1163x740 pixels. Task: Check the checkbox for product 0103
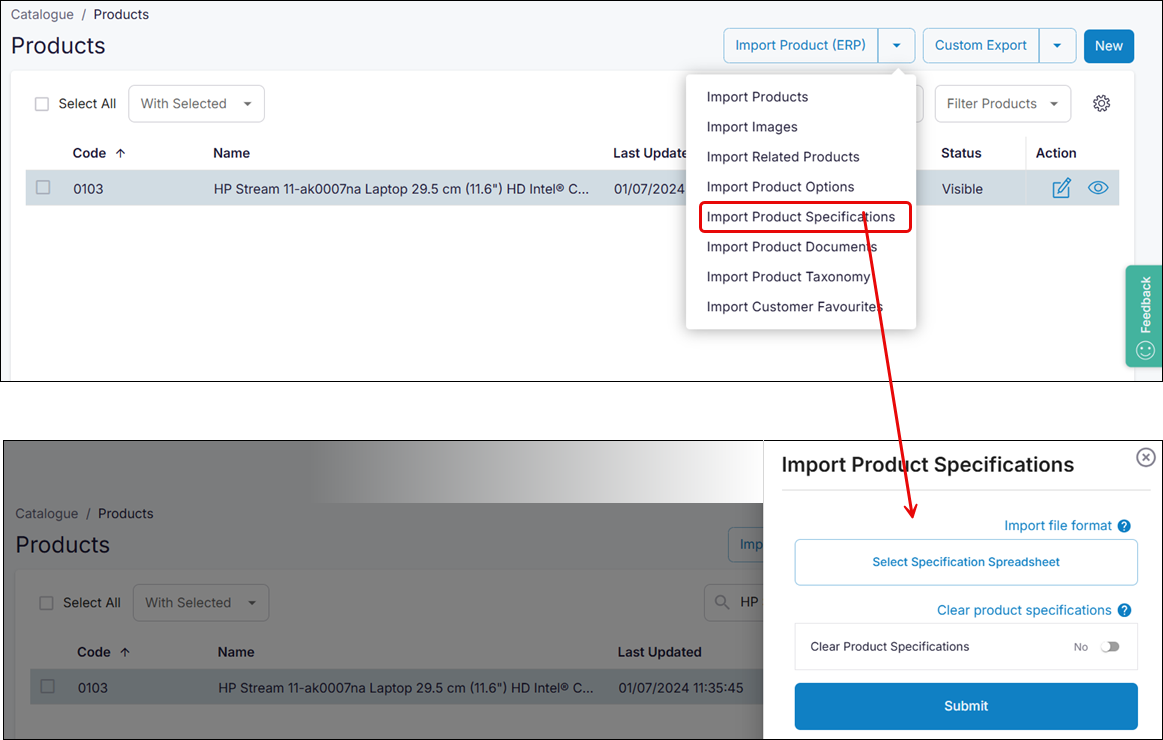tap(43, 188)
